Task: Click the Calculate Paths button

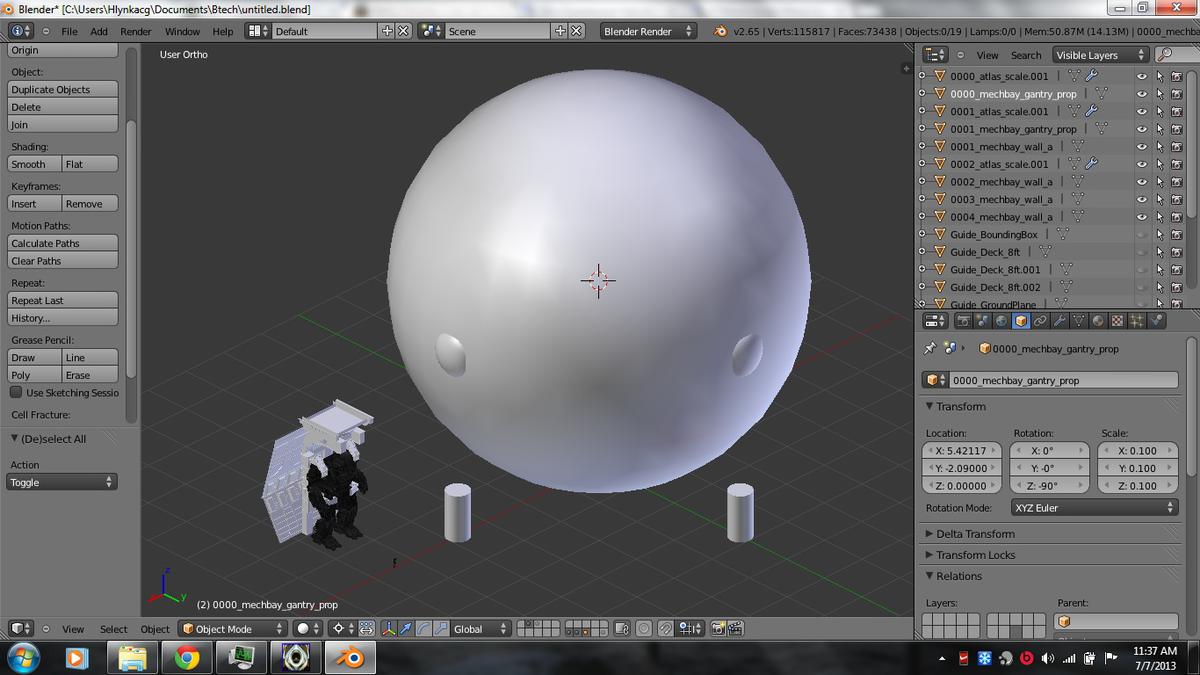Action: pyautogui.click(x=62, y=243)
